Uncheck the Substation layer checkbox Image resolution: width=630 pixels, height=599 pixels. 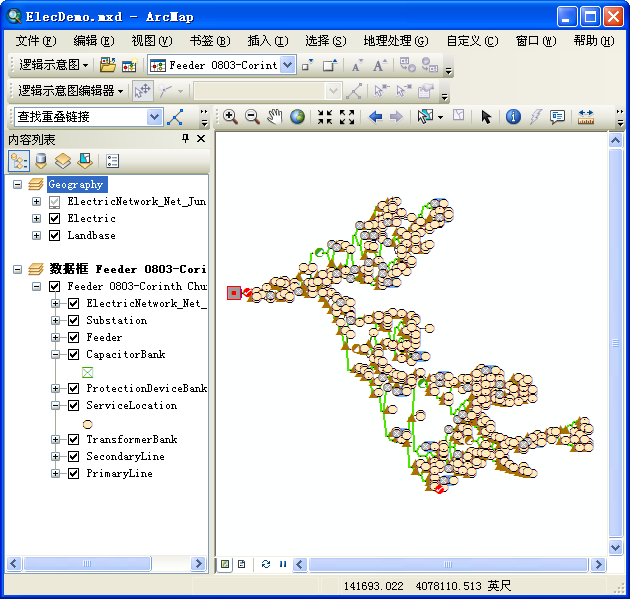pos(73,321)
